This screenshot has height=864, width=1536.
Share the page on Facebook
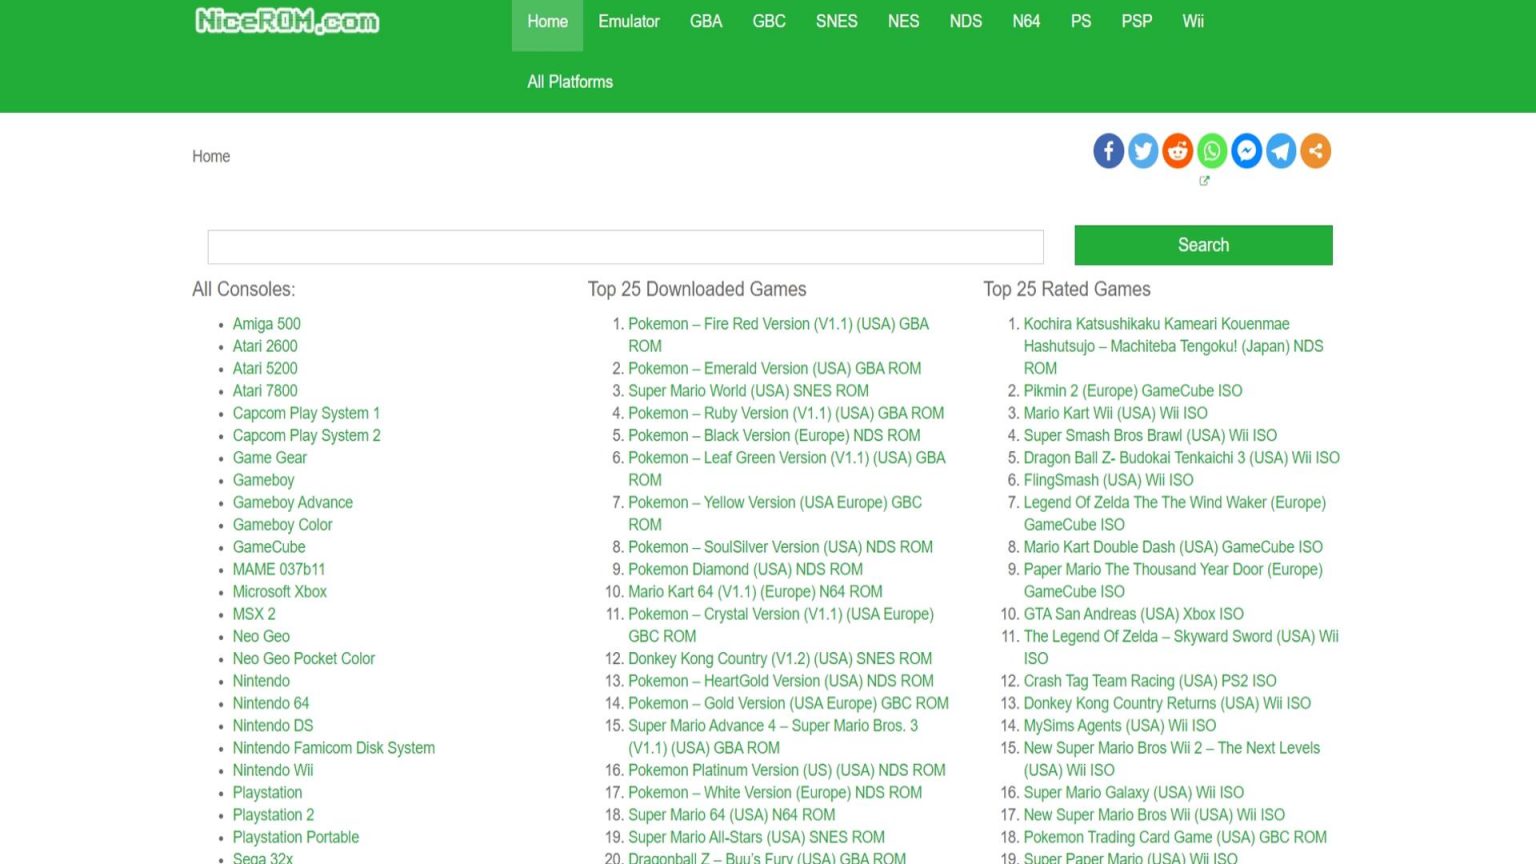pyautogui.click(x=1108, y=151)
